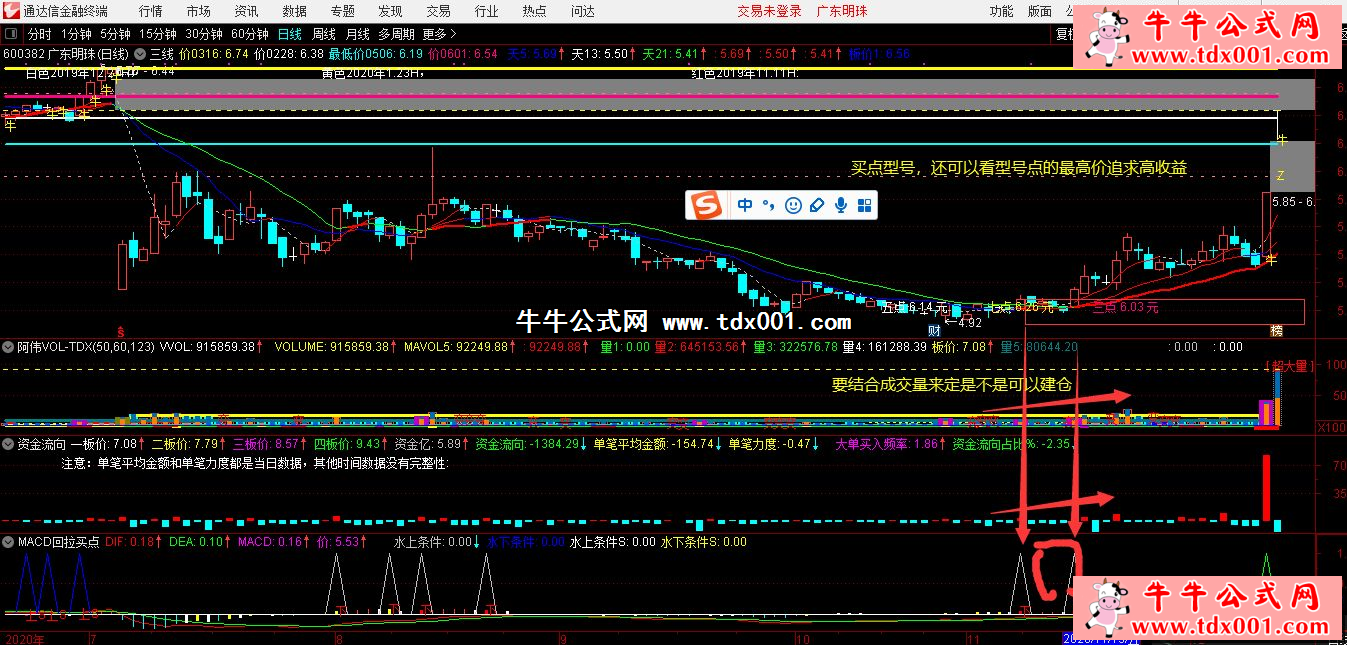Click the 4.92 low price label
Viewport: 1347px width, 645px height.
(x=964, y=322)
